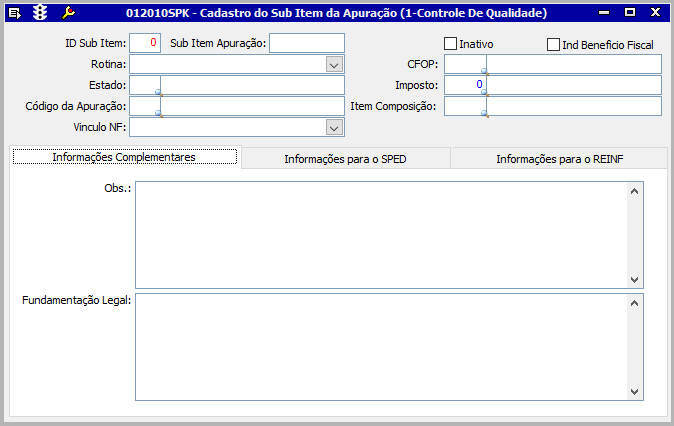Maximize the Cadastro do Sub Item window

(x=630, y=12)
